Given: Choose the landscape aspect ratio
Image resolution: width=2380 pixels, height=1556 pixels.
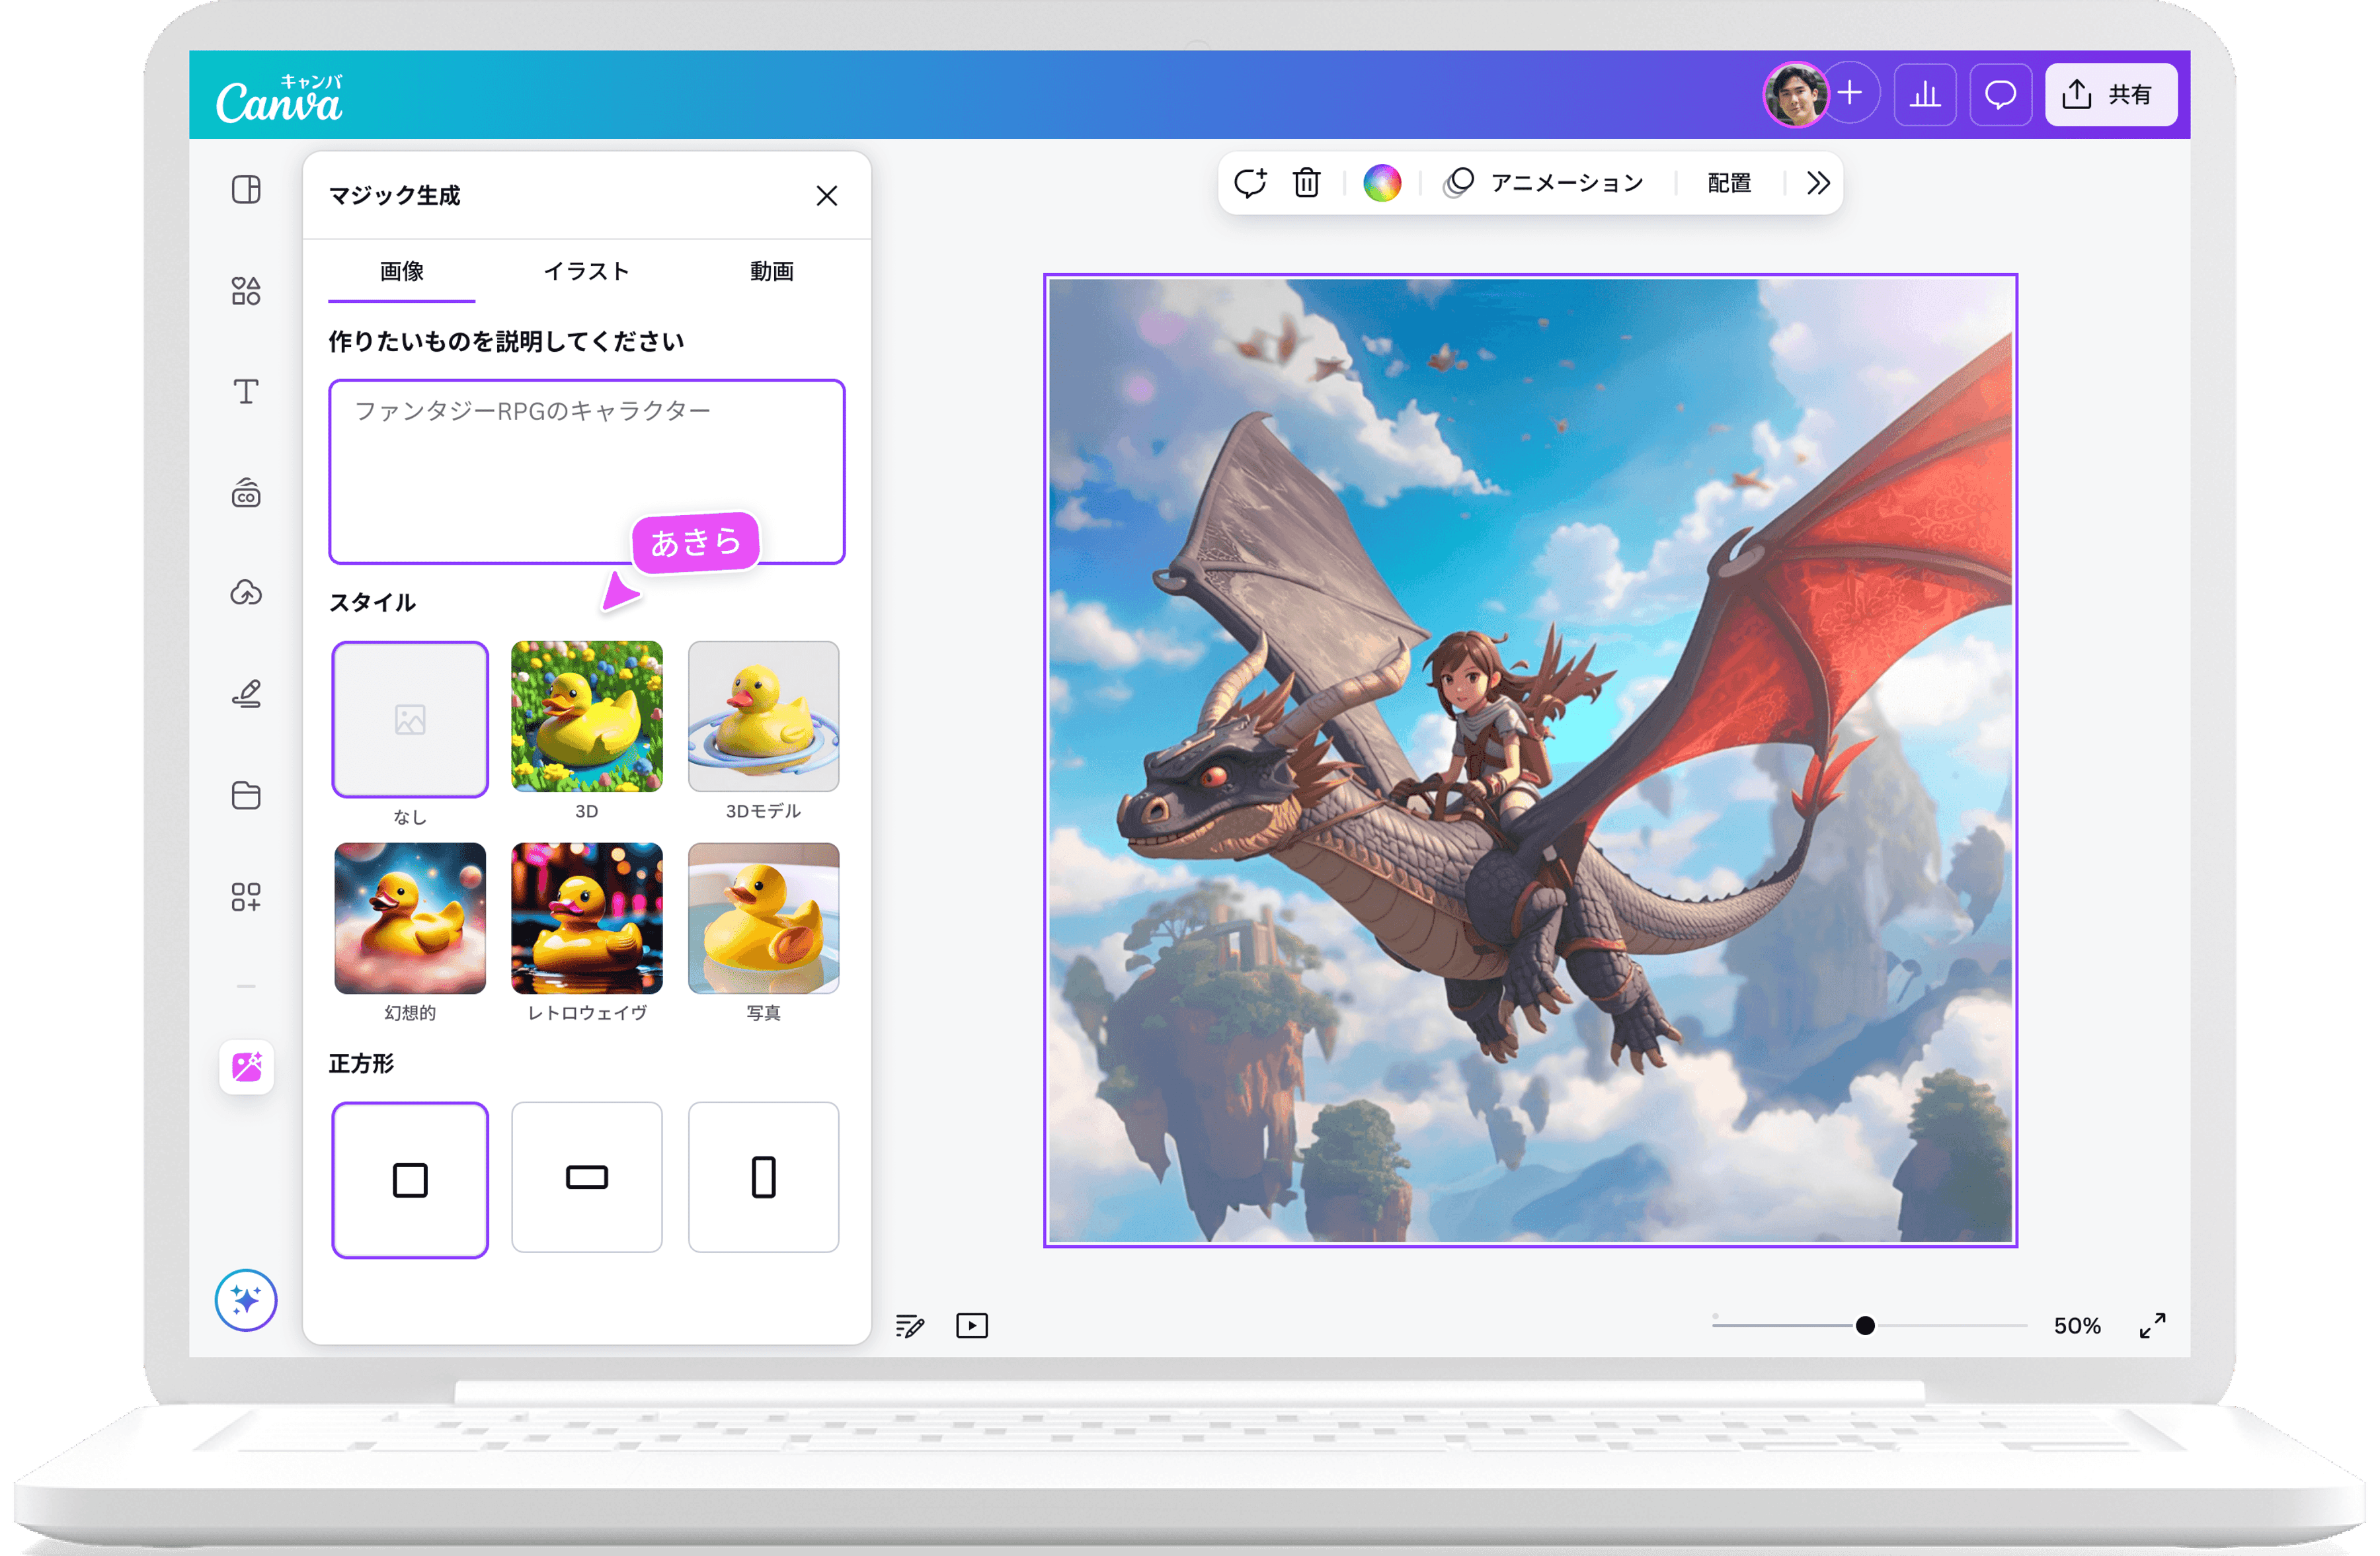Looking at the screenshot, I should [x=587, y=1177].
